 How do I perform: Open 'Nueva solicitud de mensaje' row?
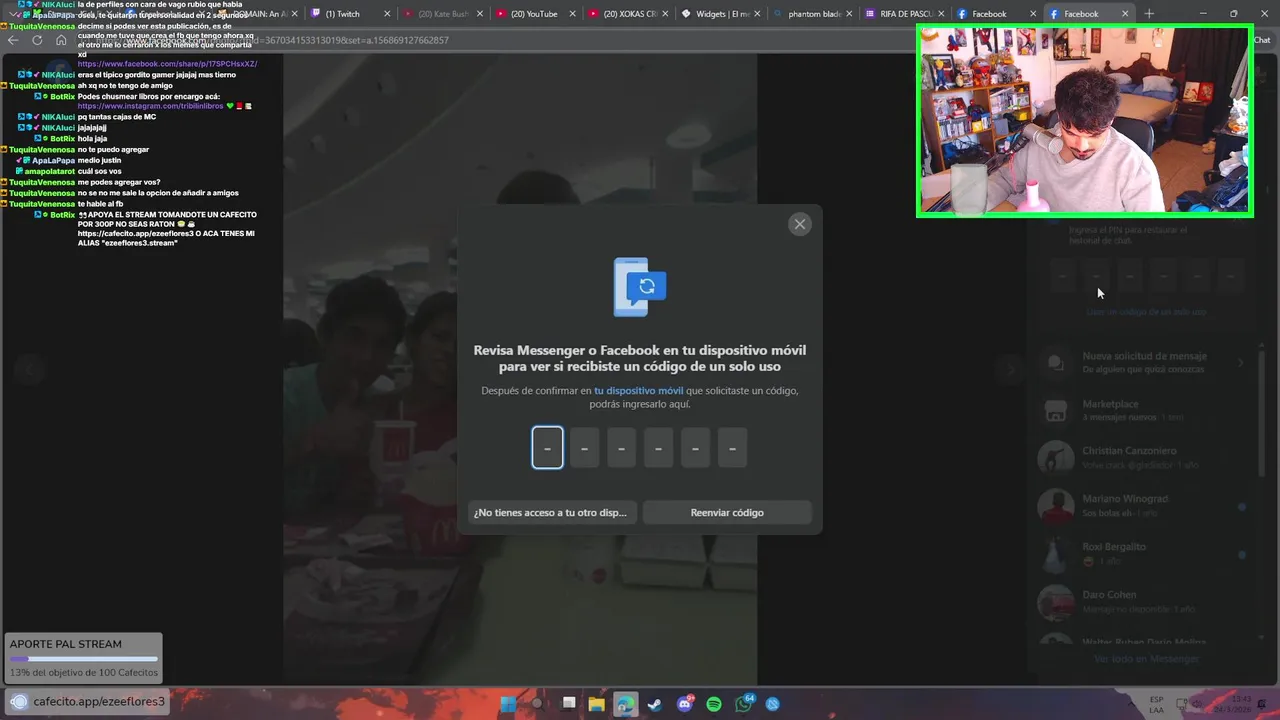[1144, 362]
